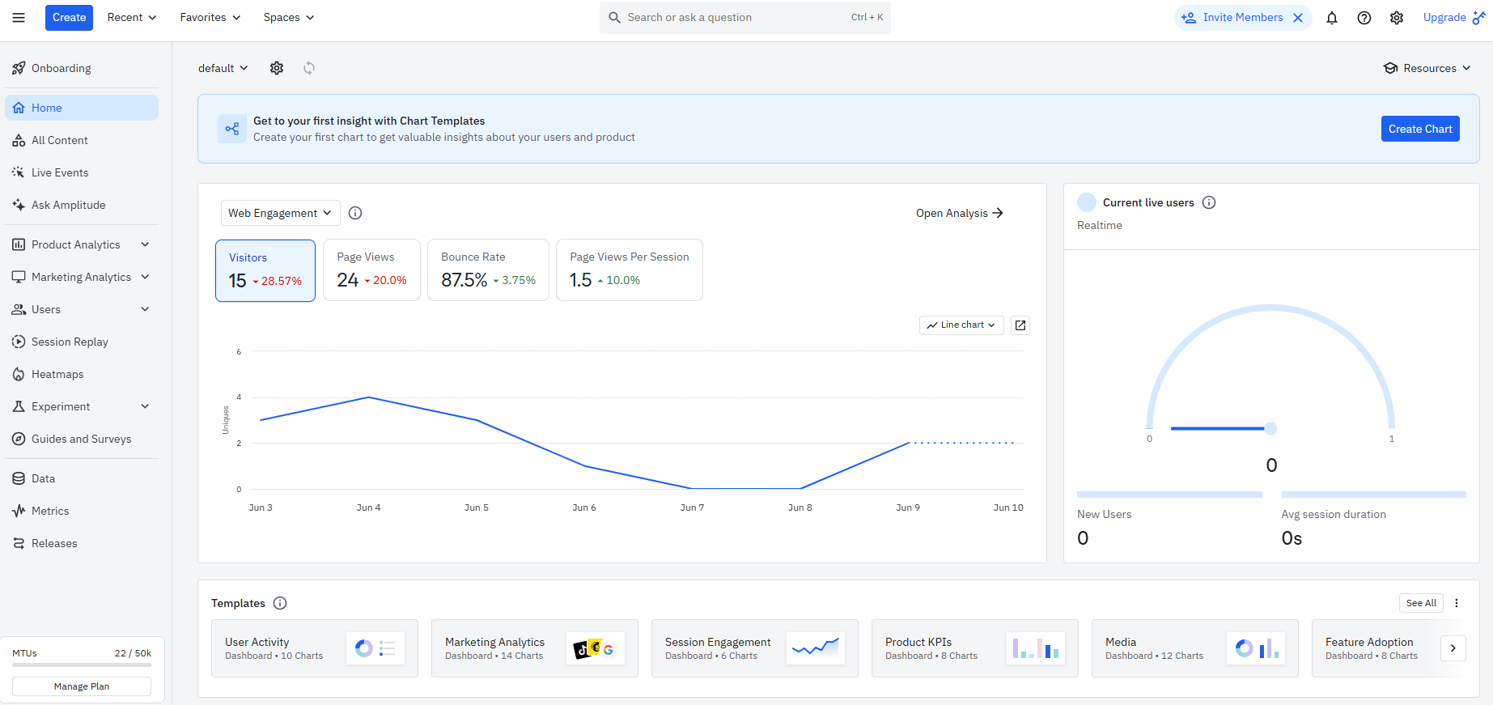
Task: Click the Create Chart button
Action: click(1420, 129)
